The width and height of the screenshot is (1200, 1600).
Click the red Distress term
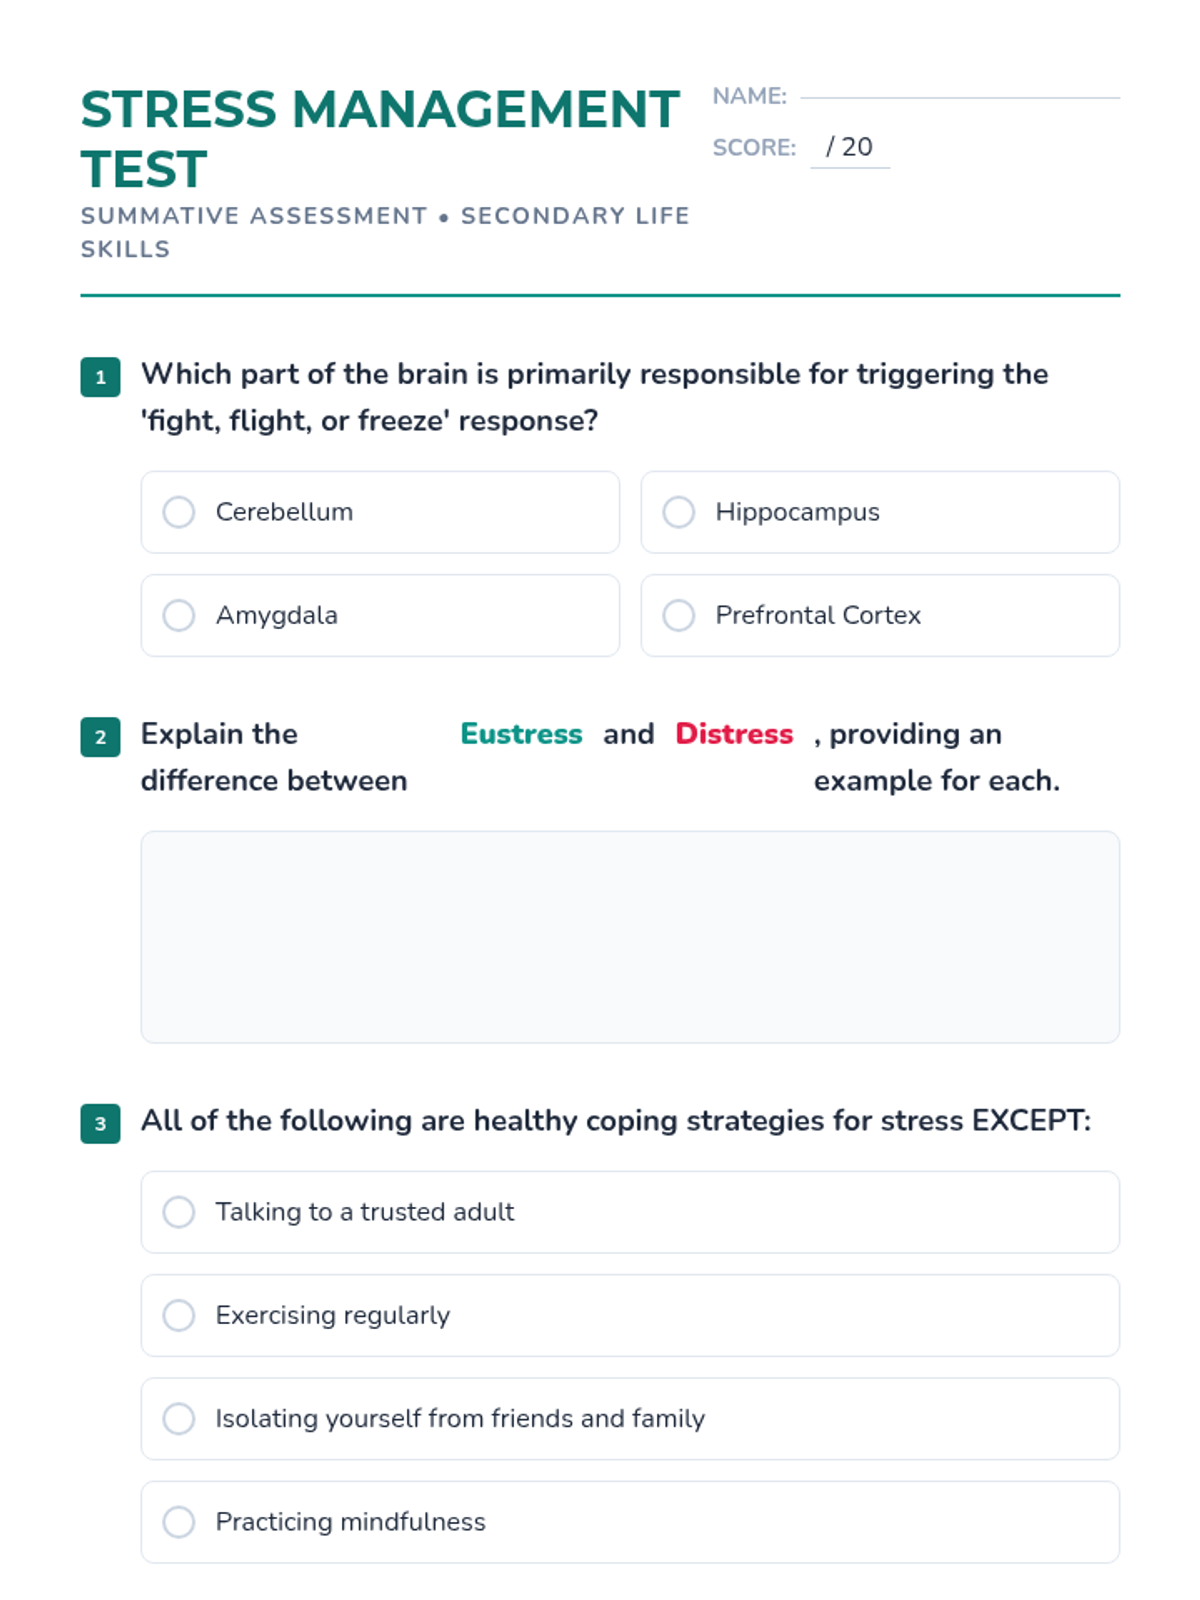point(734,734)
